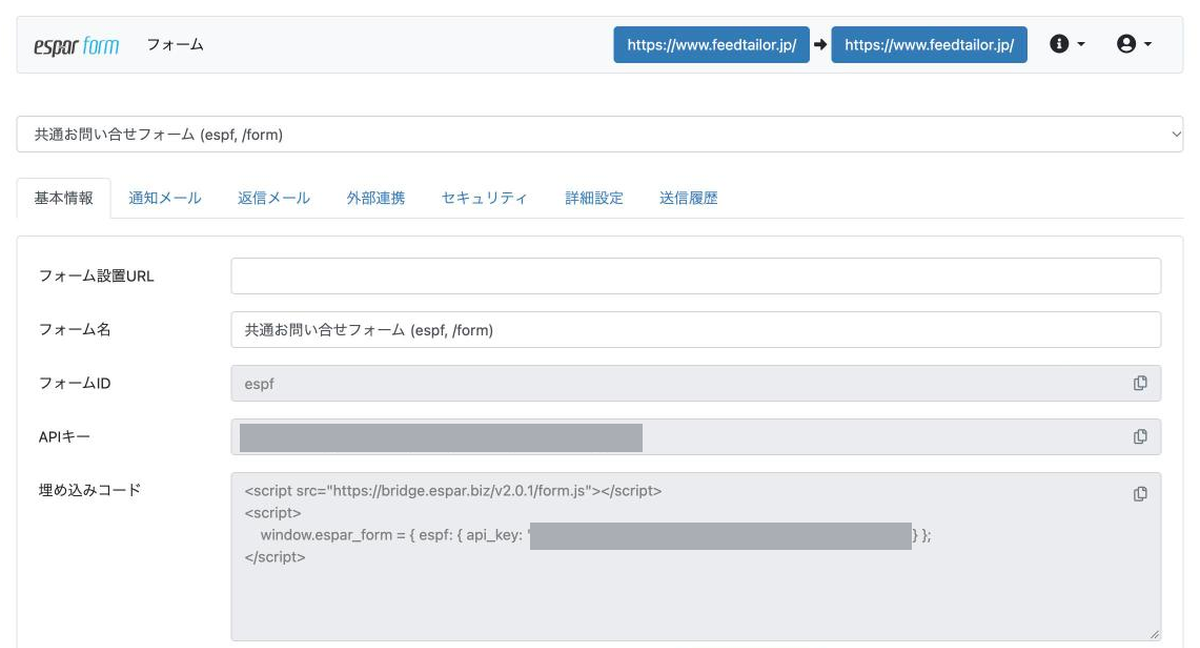Click inside the 埋め込みコード textarea

click(x=696, y=556)
